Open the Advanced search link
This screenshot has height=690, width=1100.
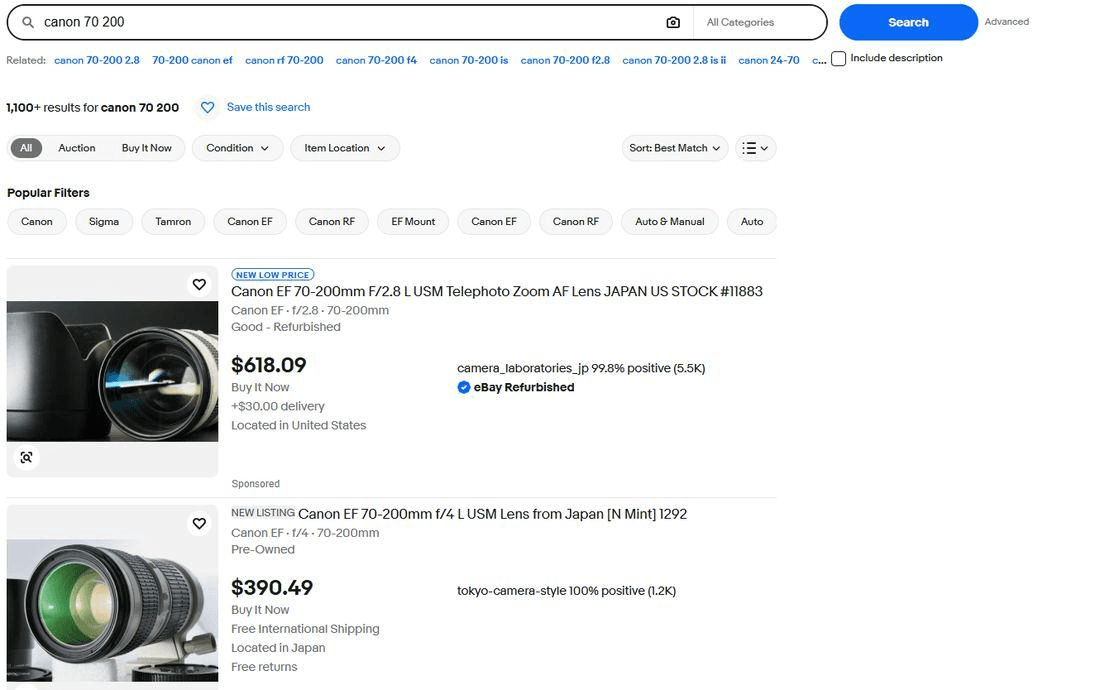click(x=1007, y=22)
